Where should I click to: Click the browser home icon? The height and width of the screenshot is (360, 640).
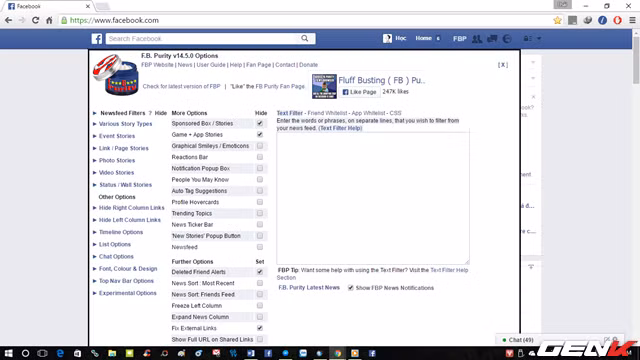pos(49,20)
